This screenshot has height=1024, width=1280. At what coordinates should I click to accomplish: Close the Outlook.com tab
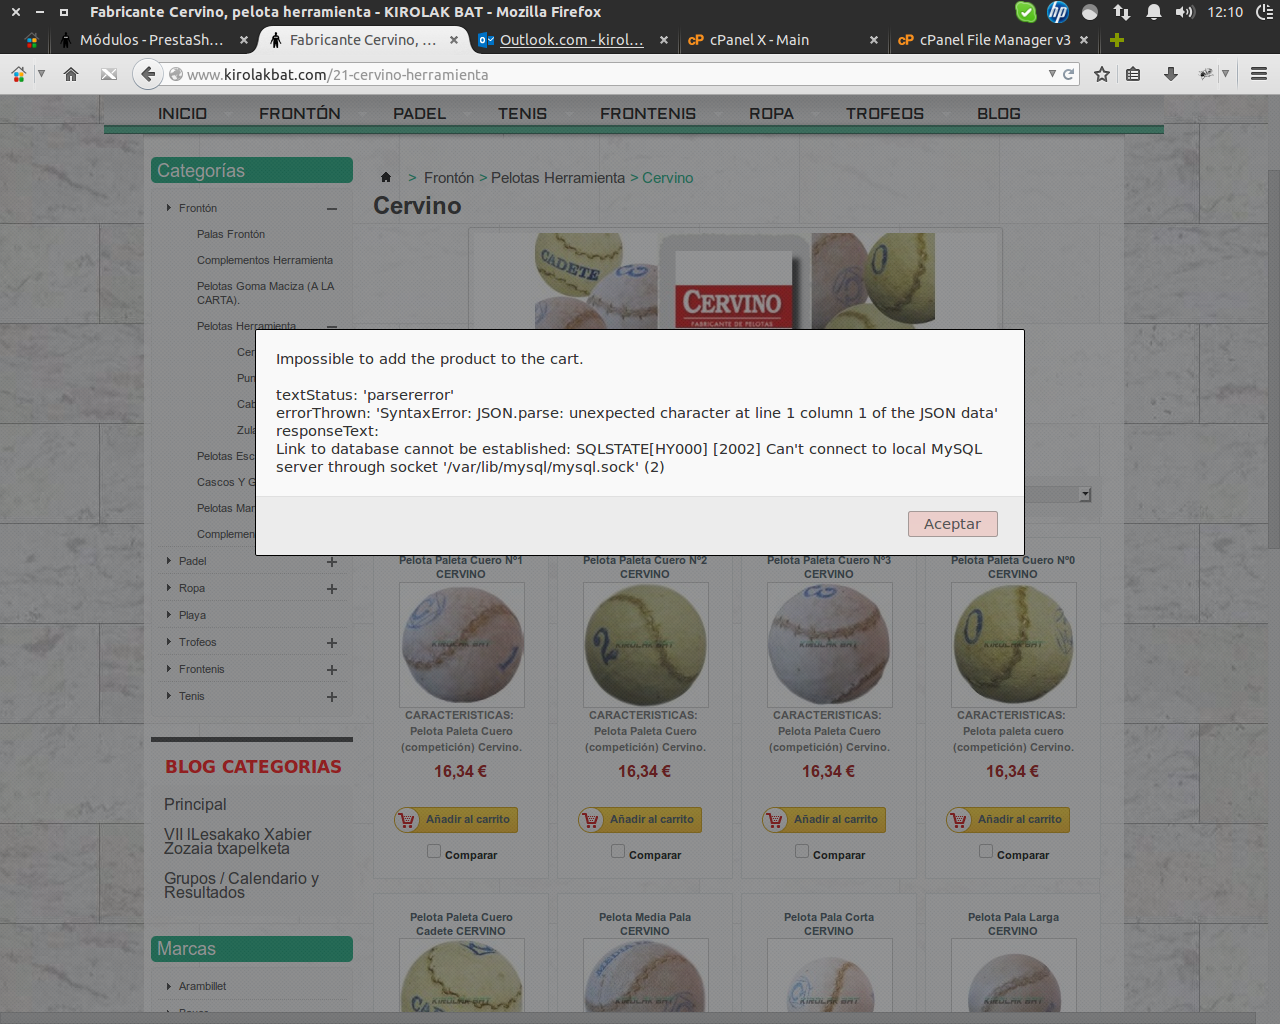(664, 40)
